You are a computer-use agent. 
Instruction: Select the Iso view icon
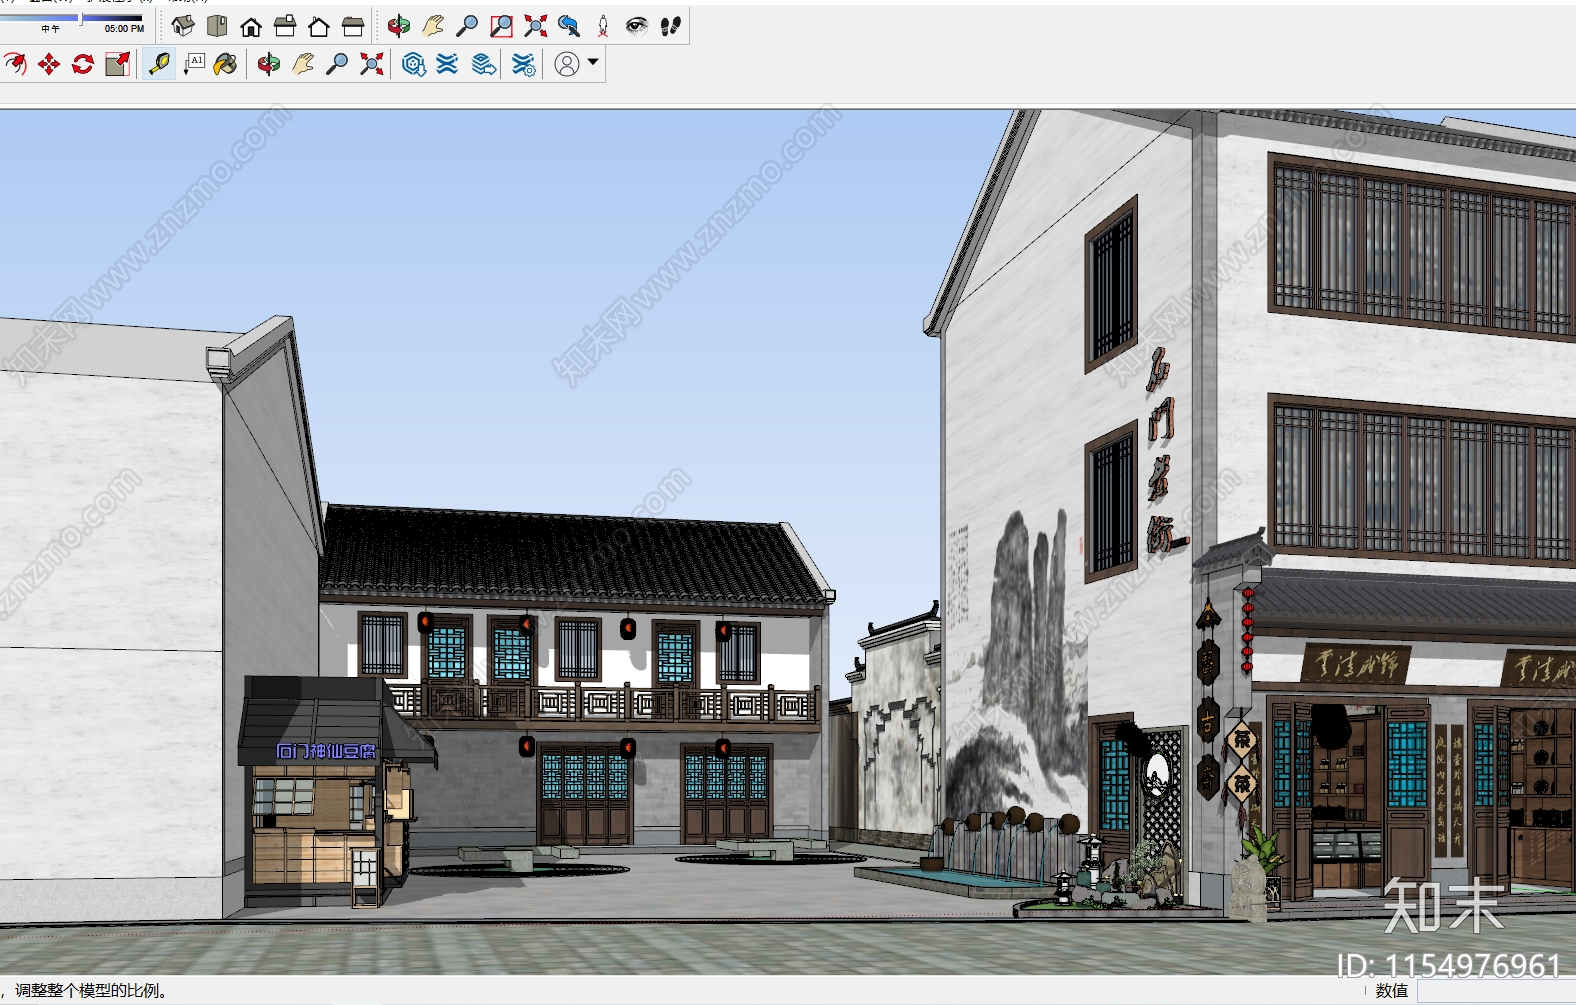tap(183, 25)
